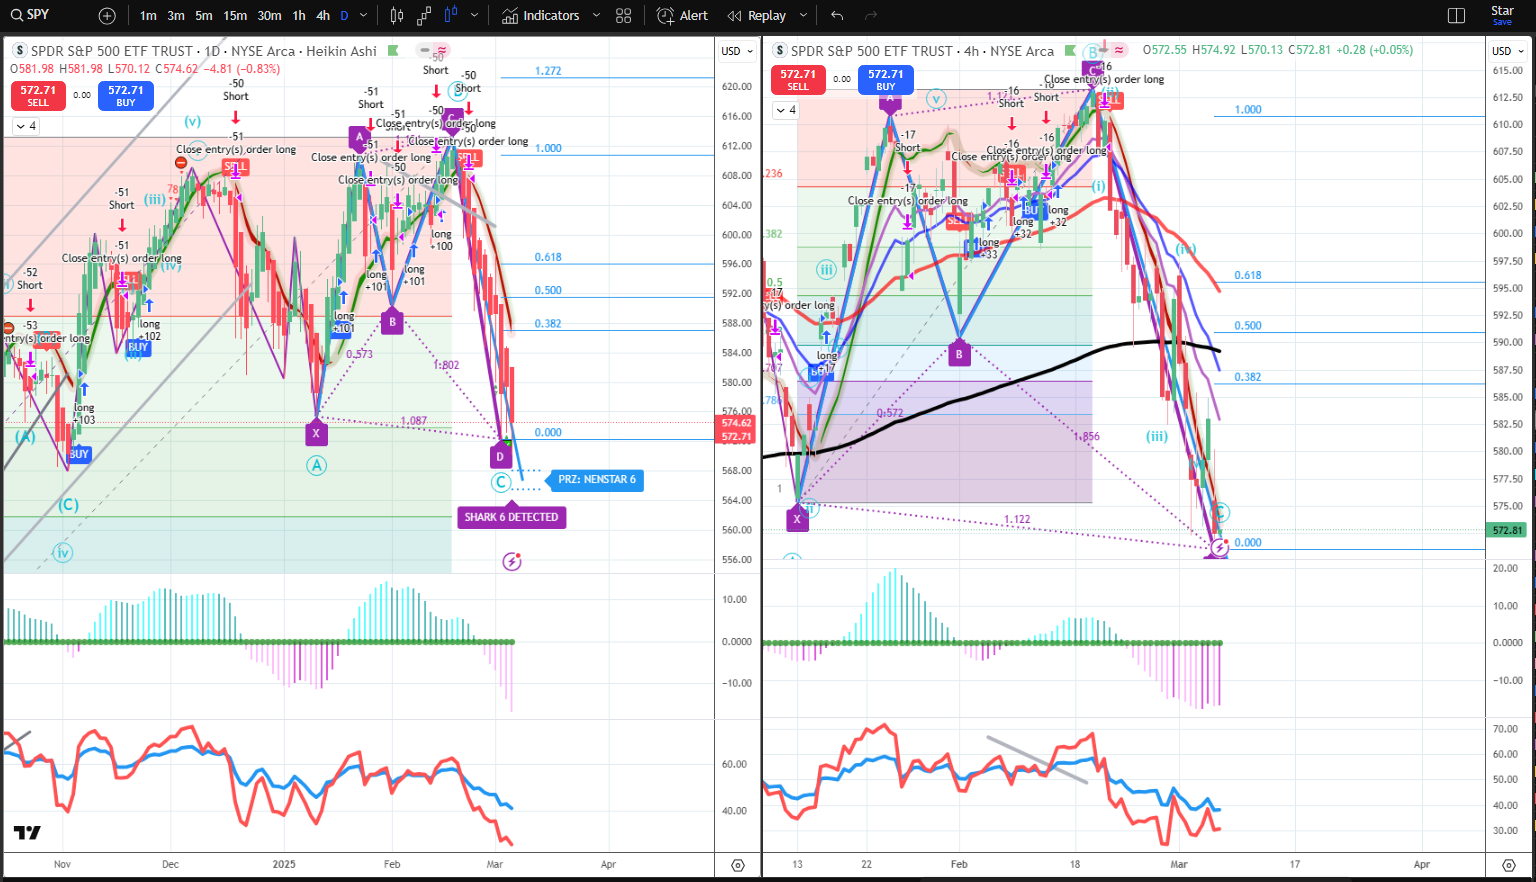Select the 30m timeframe
This screenshot has width=1536, height=882.
click(269, 16)
